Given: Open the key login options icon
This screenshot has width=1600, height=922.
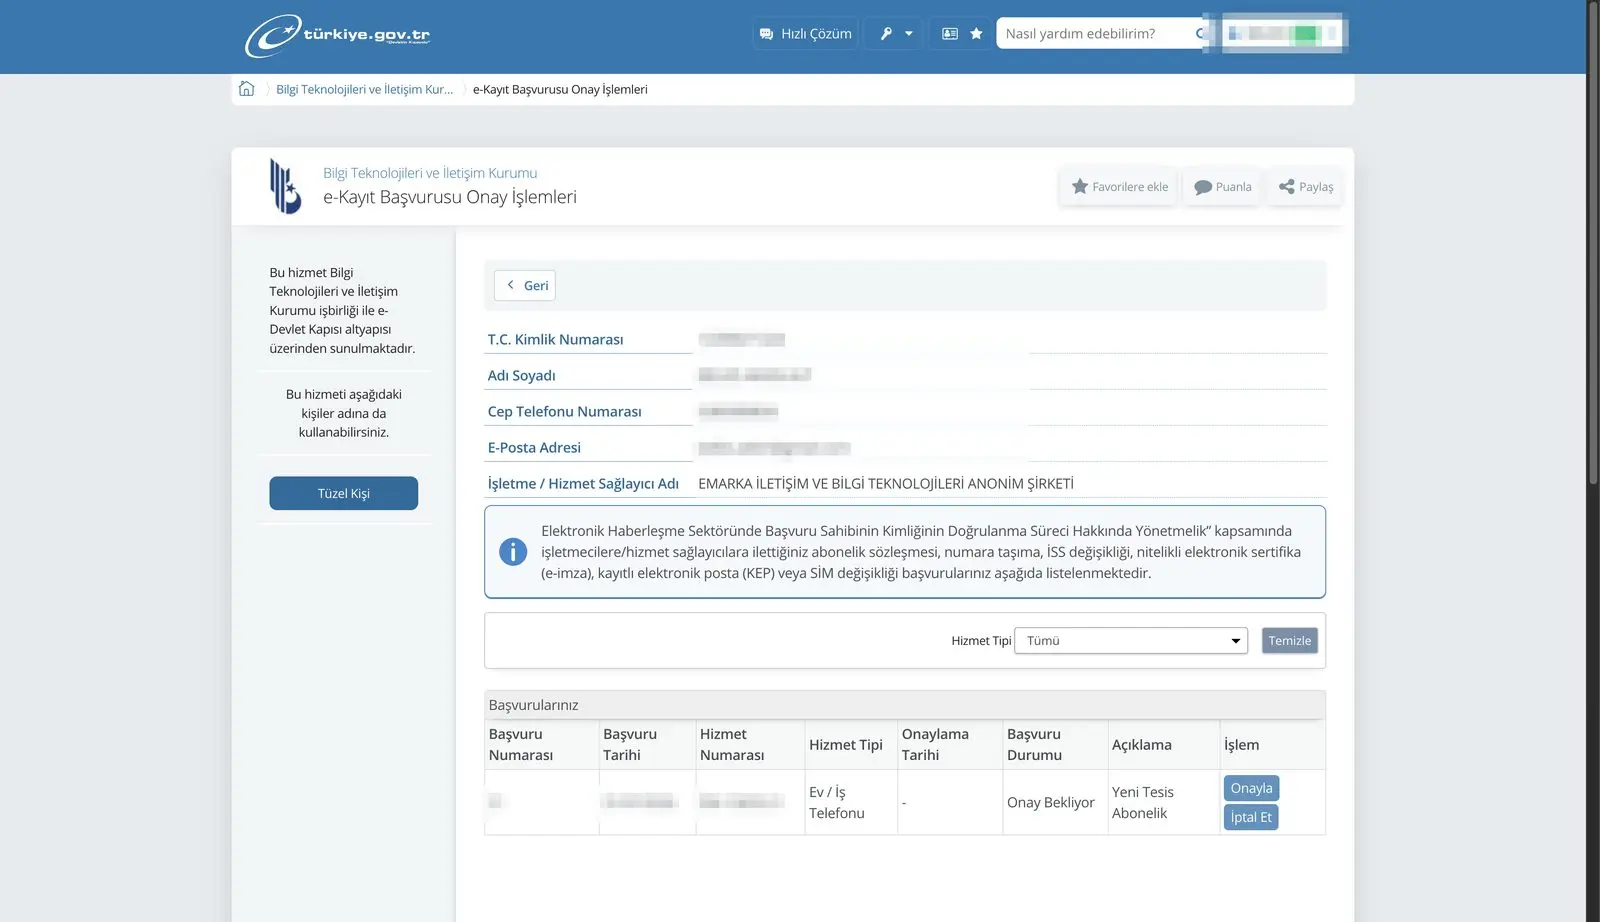Looking at the screenshot, I should 885,34.
